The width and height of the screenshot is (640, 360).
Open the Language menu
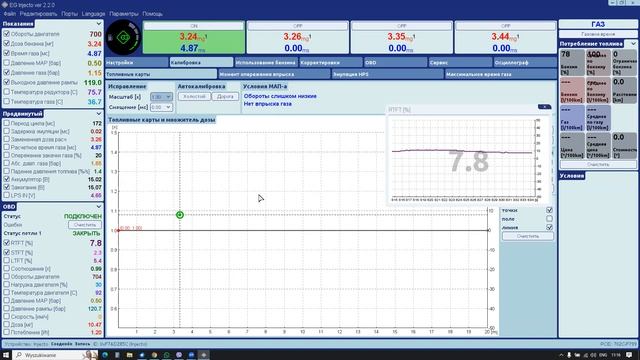93,13
